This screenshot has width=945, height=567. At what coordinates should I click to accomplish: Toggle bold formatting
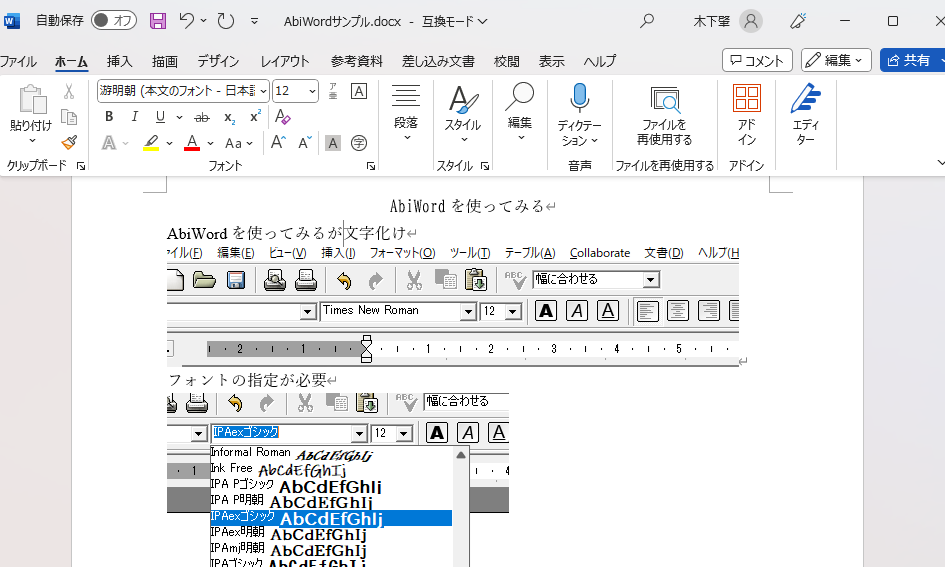click(109, 116)
